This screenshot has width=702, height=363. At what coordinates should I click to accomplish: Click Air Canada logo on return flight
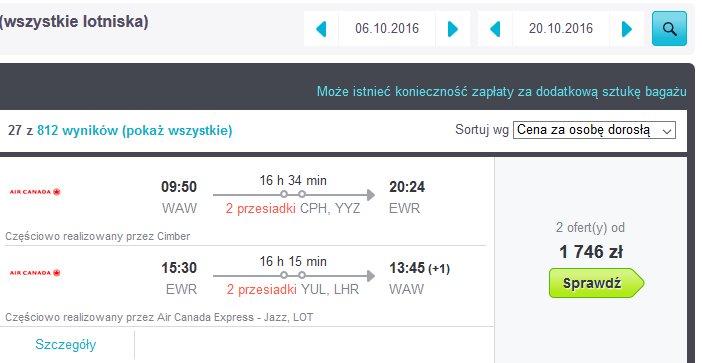pyautogui.click(x=35, y=273)
